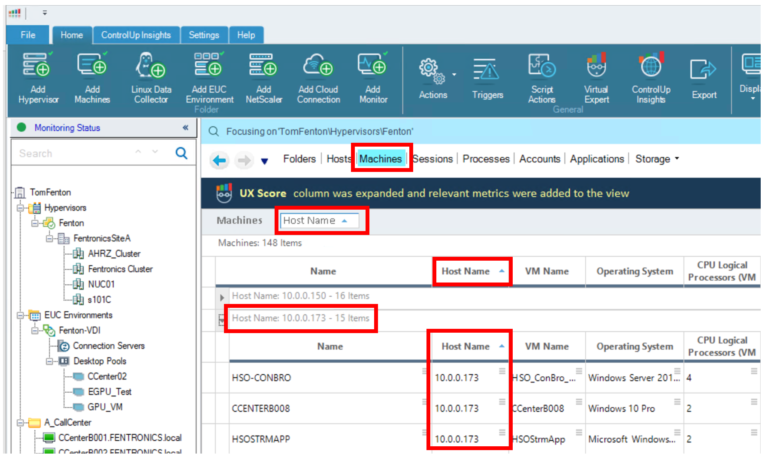768x460 pixels.
Task: Open Help ribbon tab
Action: [x=246, y=35]
